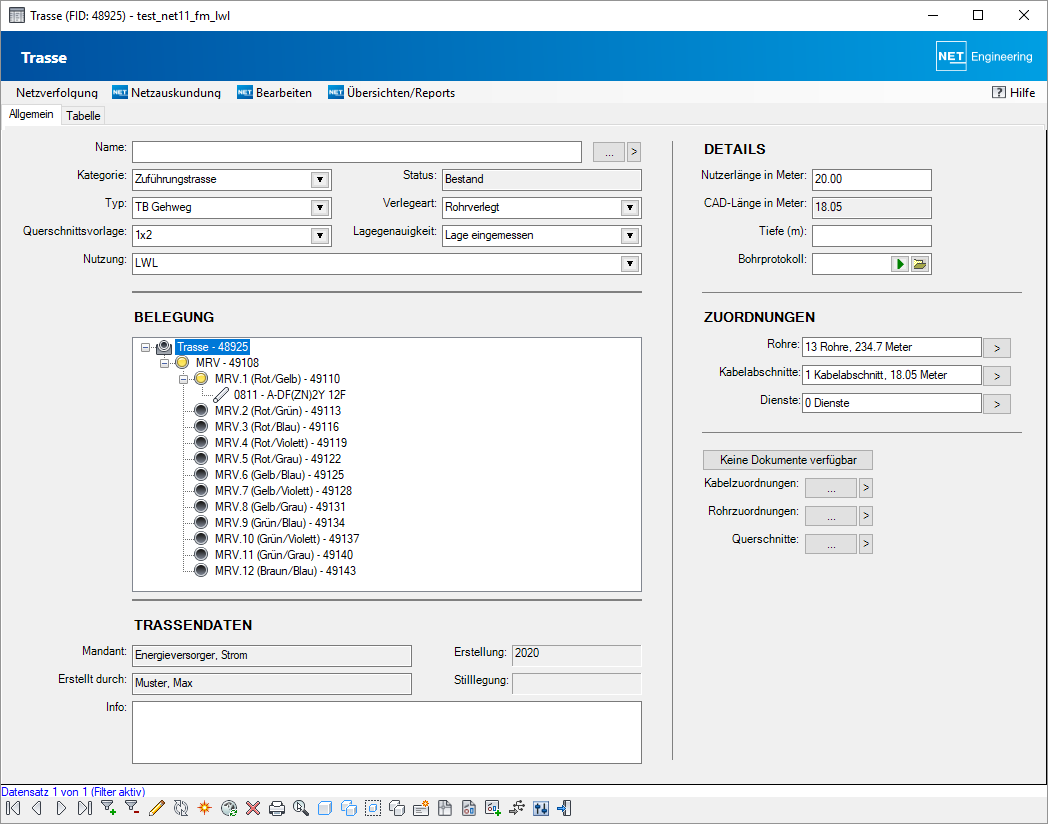Click the remove filter funnel icon
Viewport: 1048px width, 824px height.
click(132, 809)
